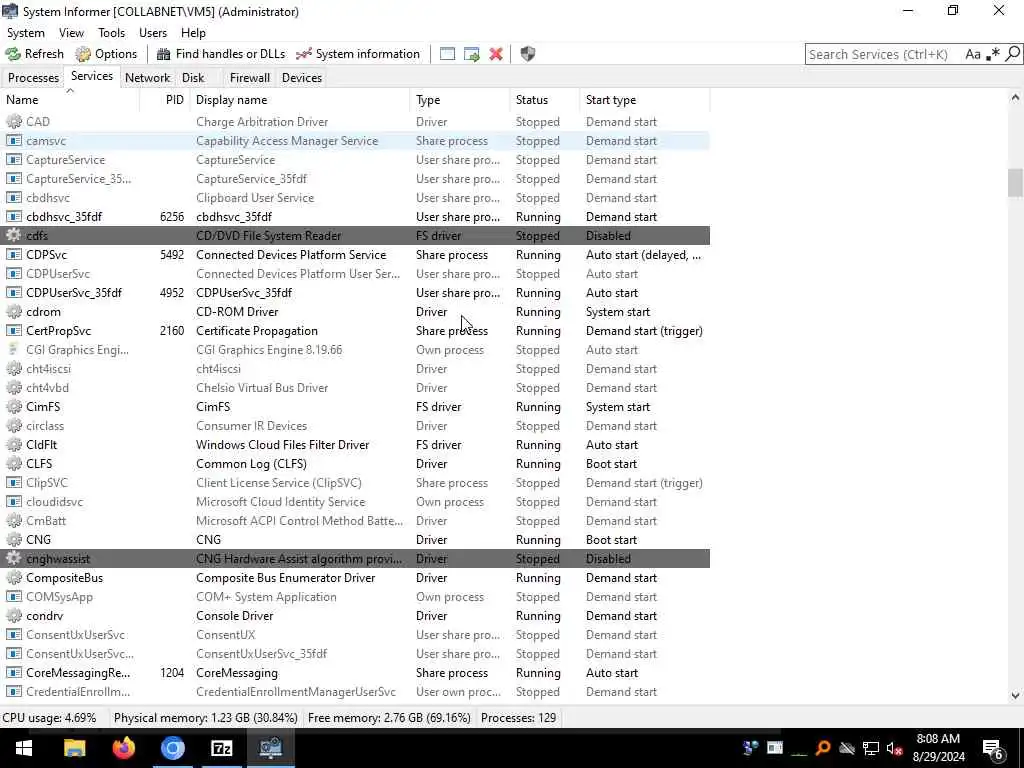Viewport: 1024px width, 768px height.
Task: Click the find window toolbar icon
Action: click(x=447, y=54)
